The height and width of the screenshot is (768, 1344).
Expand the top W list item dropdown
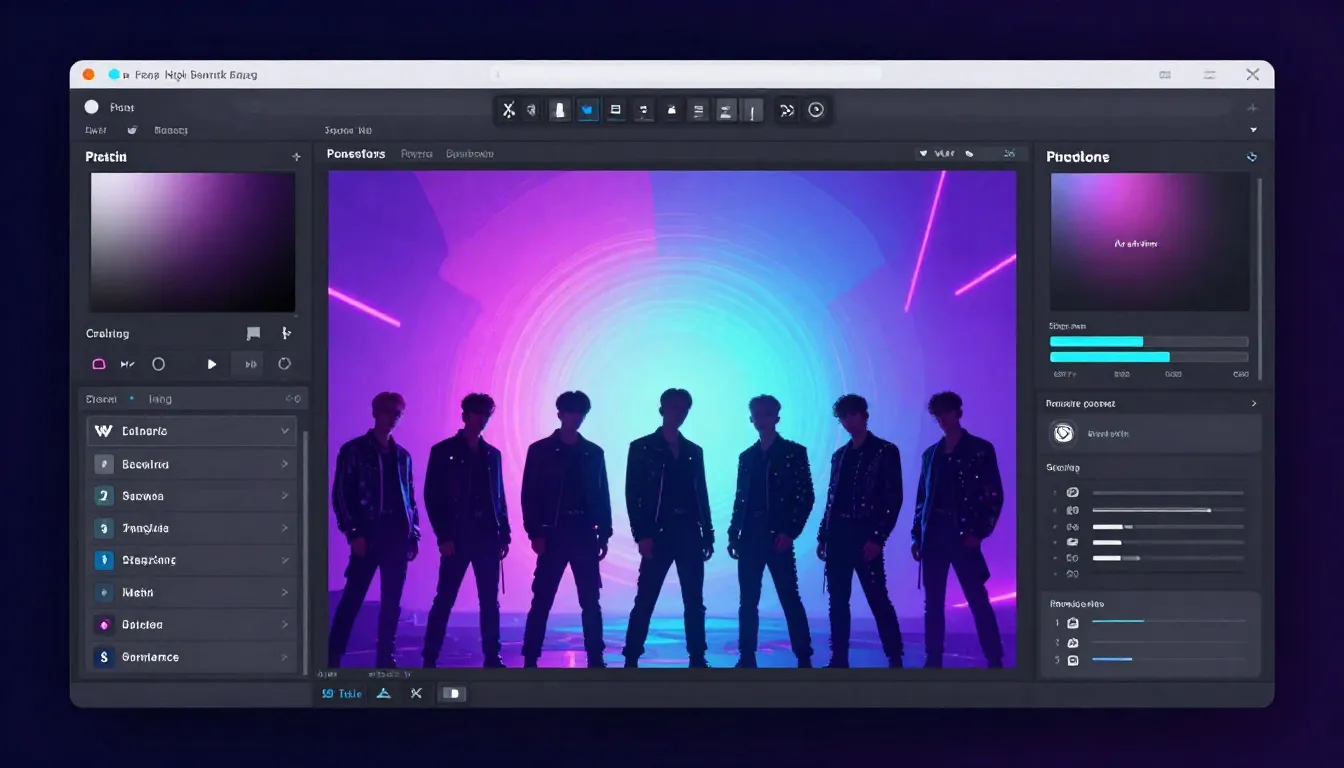tap(285, 431)
